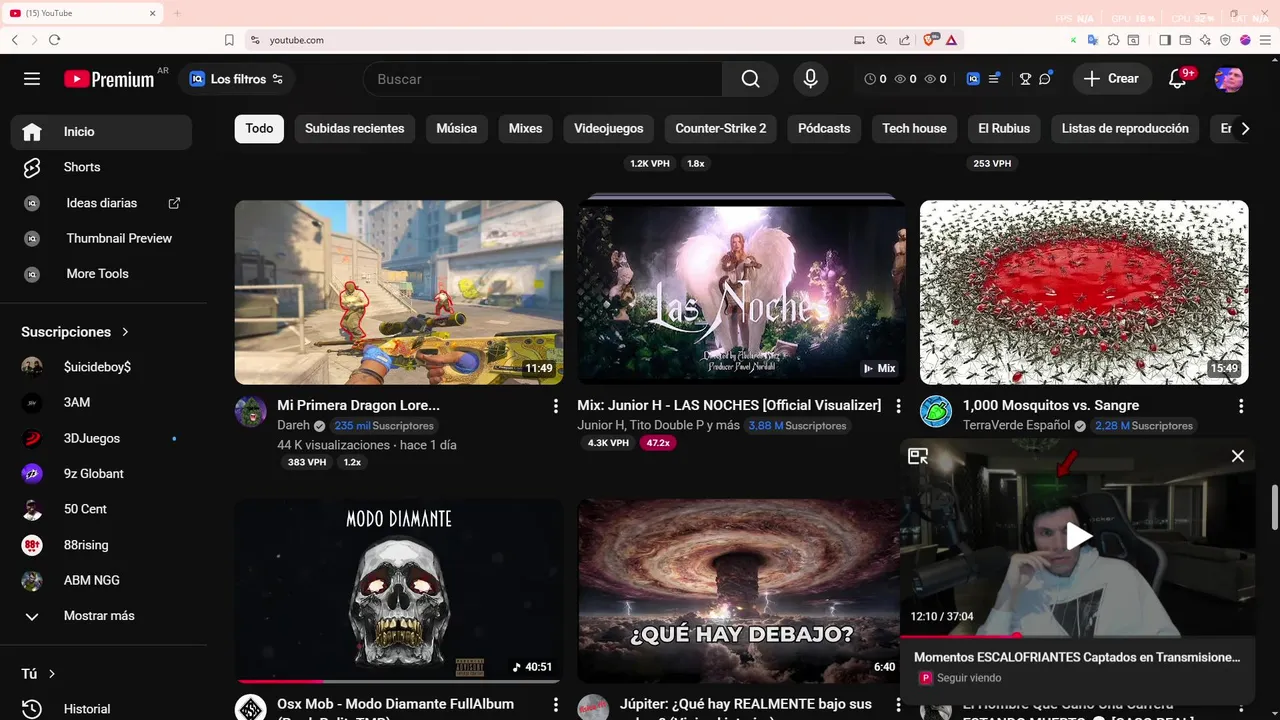Open More Tools in sidebar
This screenshot has width=1280, height=720.
click(x=101, y=274)
